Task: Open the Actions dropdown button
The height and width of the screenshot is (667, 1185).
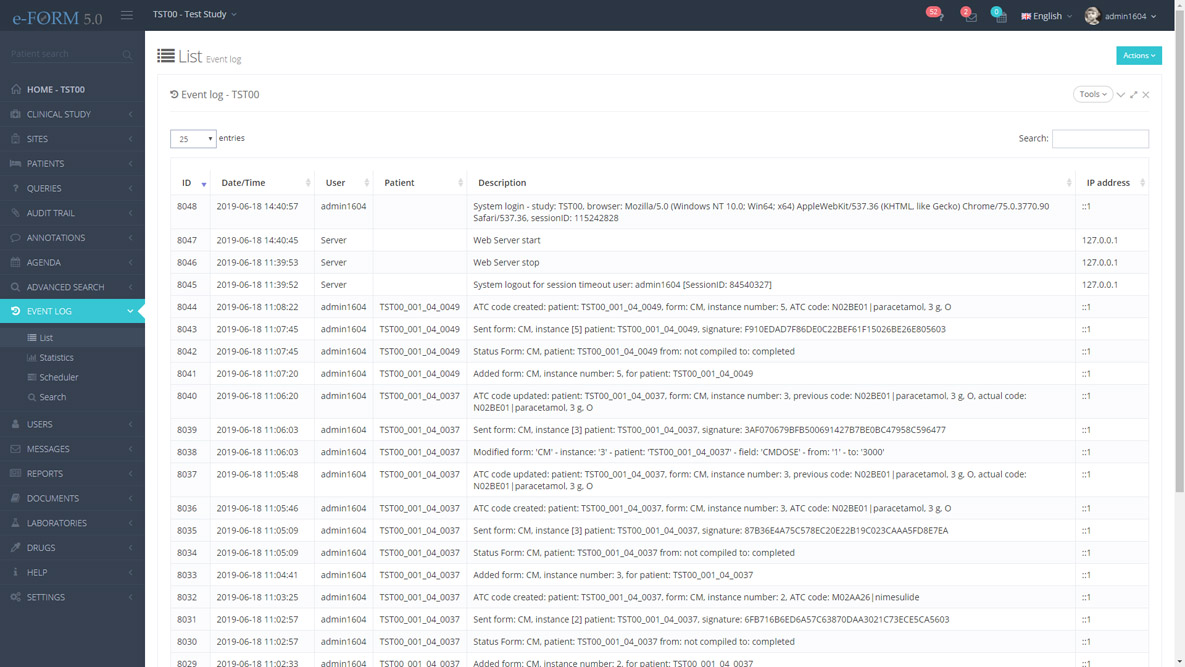Action: click(x=1139, y=55)
